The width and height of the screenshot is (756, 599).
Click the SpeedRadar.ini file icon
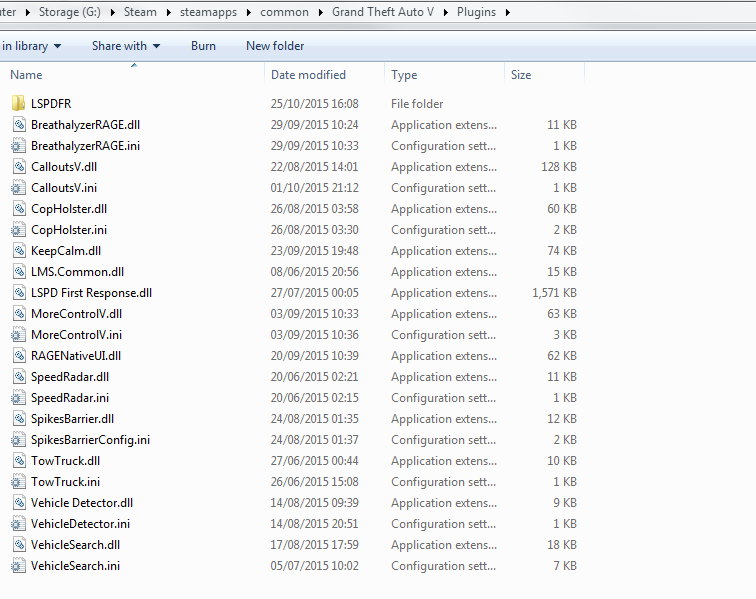18,397
